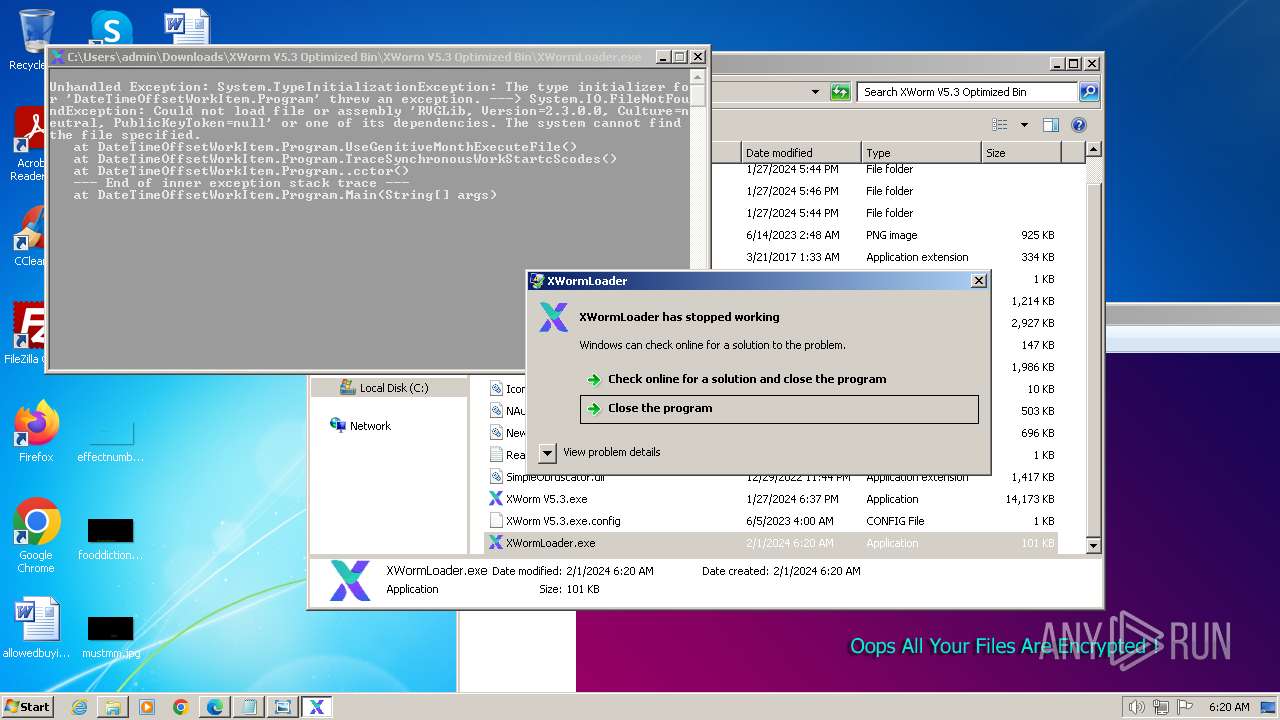This screenshot has width=1280, height=720.
Task: Open Explorer help with the question mark icon
Action: point(1078,125)
